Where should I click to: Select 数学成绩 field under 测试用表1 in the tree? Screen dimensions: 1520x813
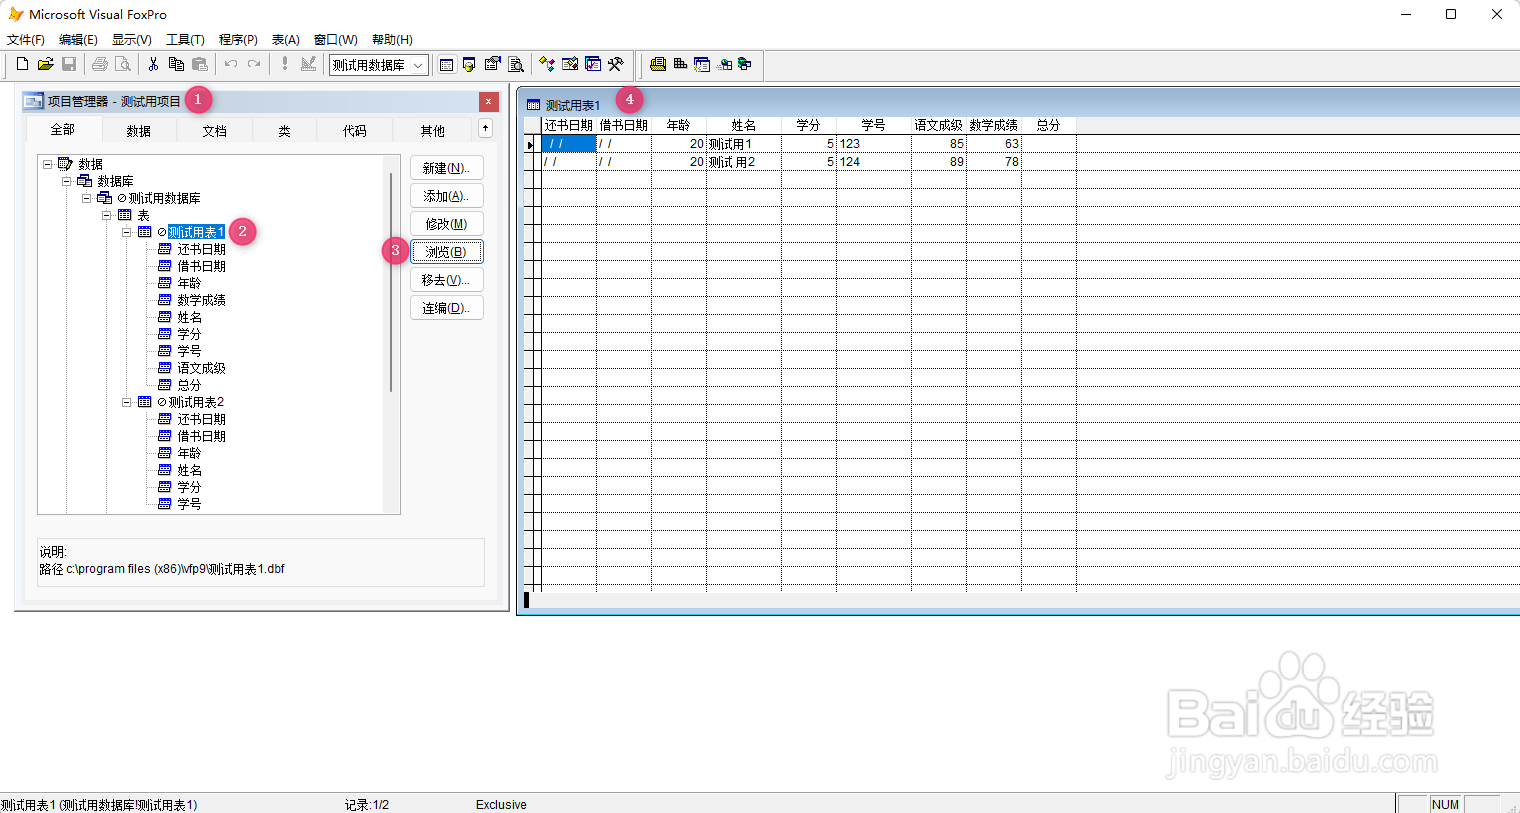(x=201, y=300)
